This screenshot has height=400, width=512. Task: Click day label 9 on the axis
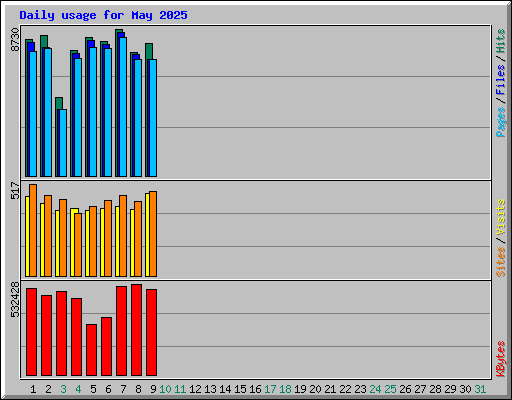pyautogui.click(x=153, y=389)
